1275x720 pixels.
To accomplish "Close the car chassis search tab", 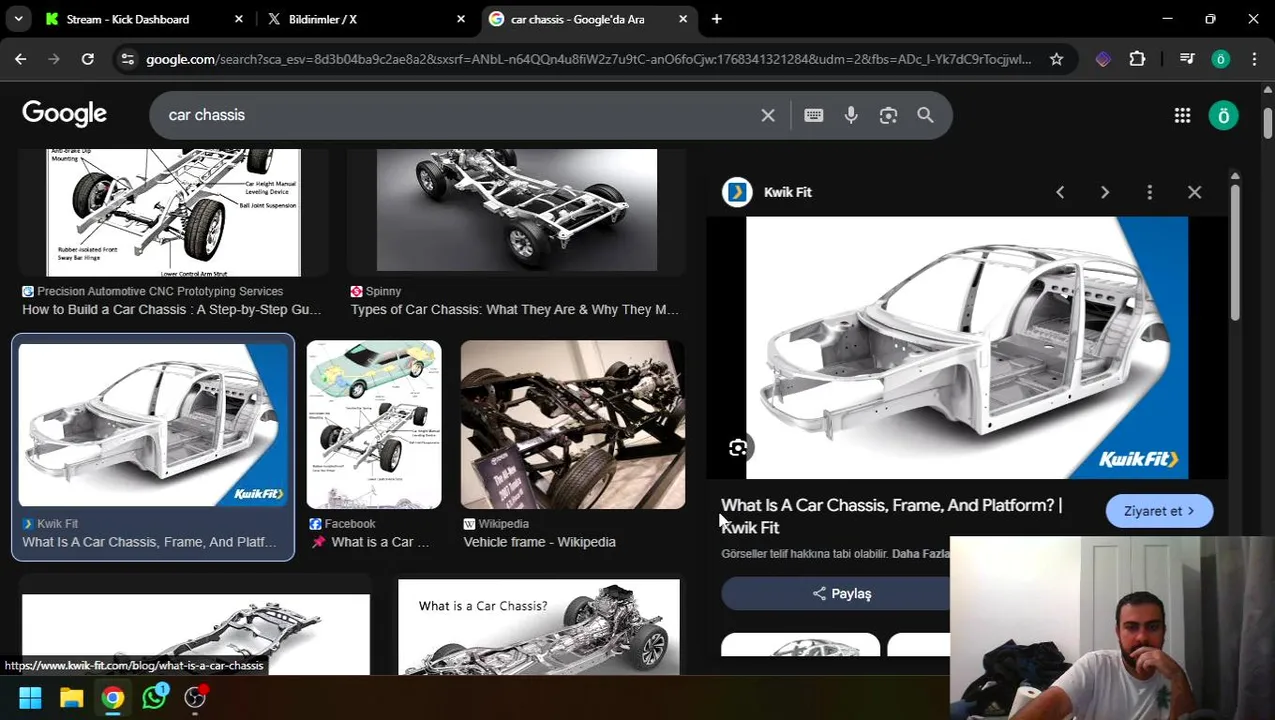I will [x=682, y=19].
